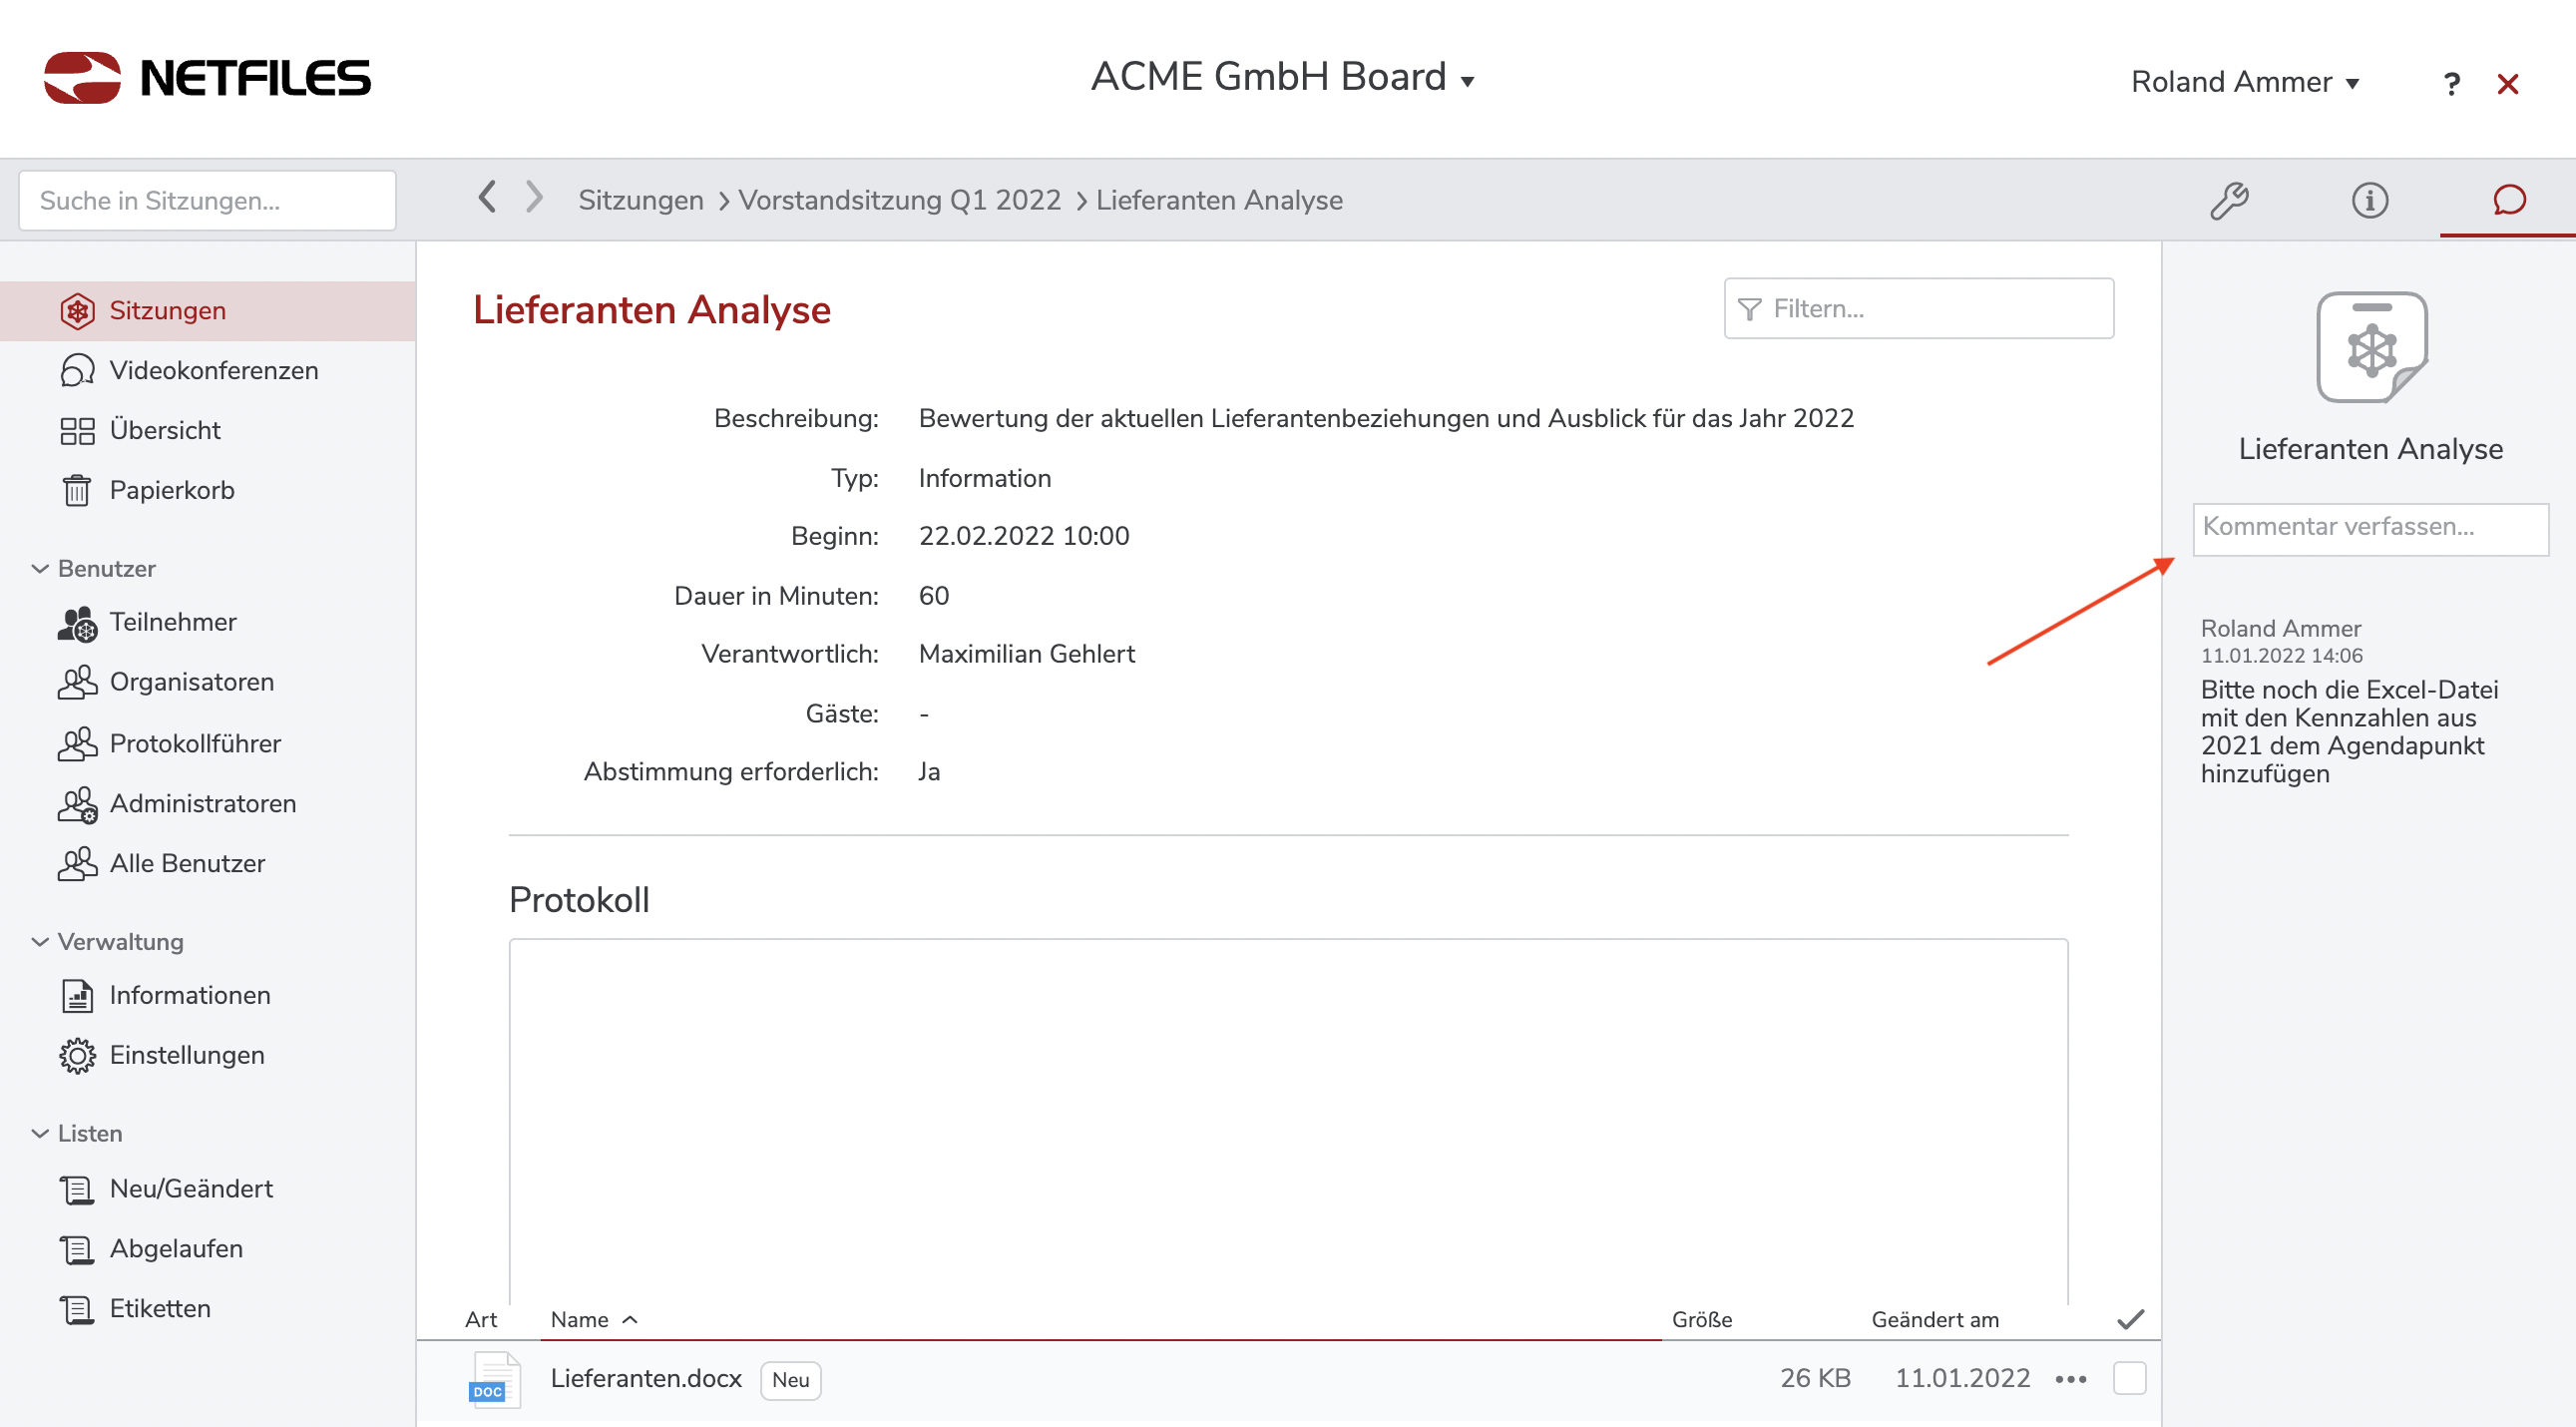Toggle select-all checkmark in table header
Viewport: 2576px width, 1427px height.
click(2130, 1319)
